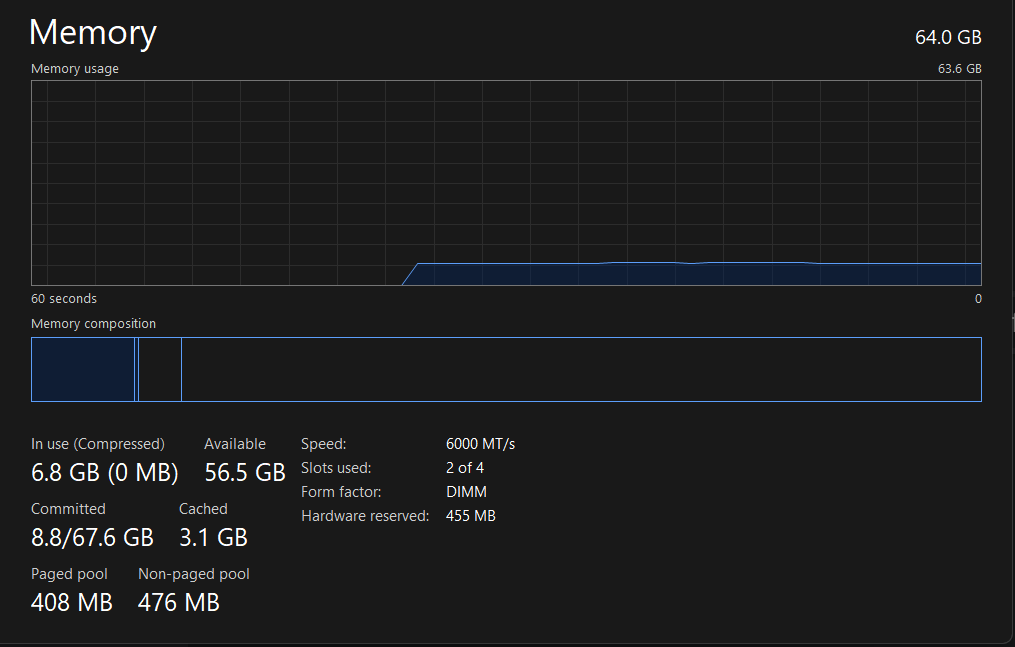Click the Speed: label
This screenshot has width=1015, height=647.
point(324,444)
